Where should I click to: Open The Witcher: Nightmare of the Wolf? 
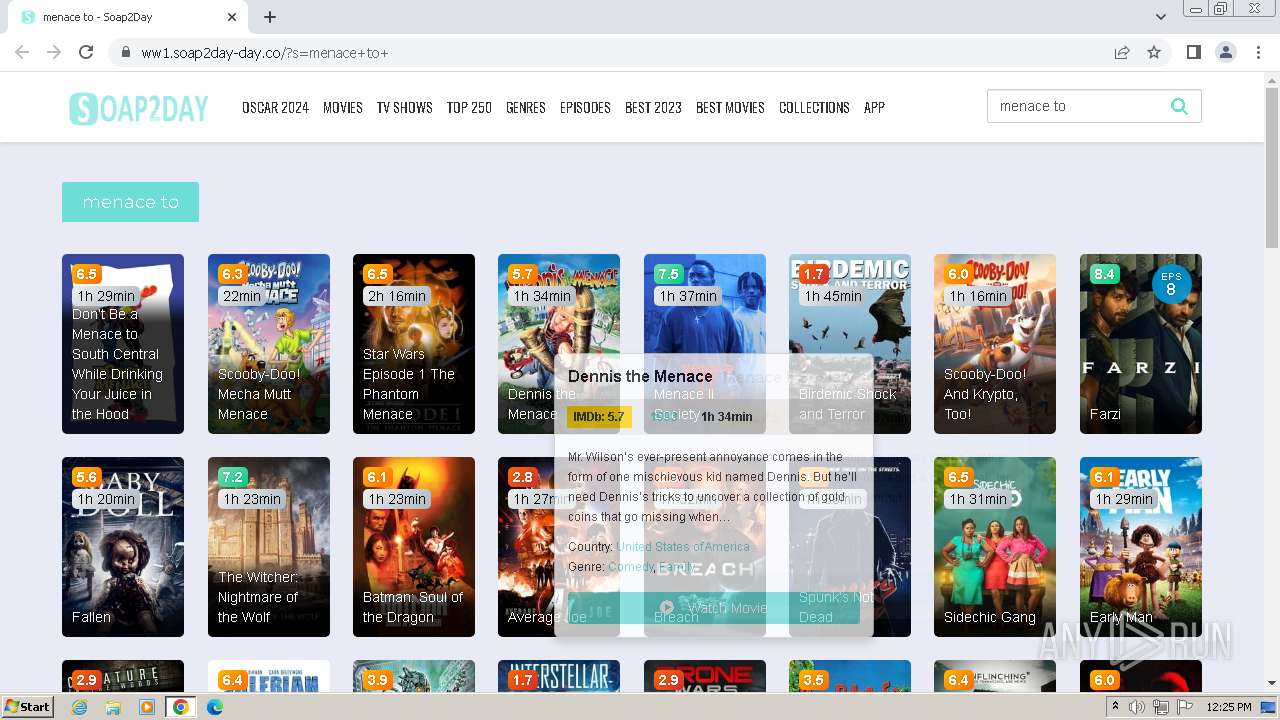click(269, 547)
